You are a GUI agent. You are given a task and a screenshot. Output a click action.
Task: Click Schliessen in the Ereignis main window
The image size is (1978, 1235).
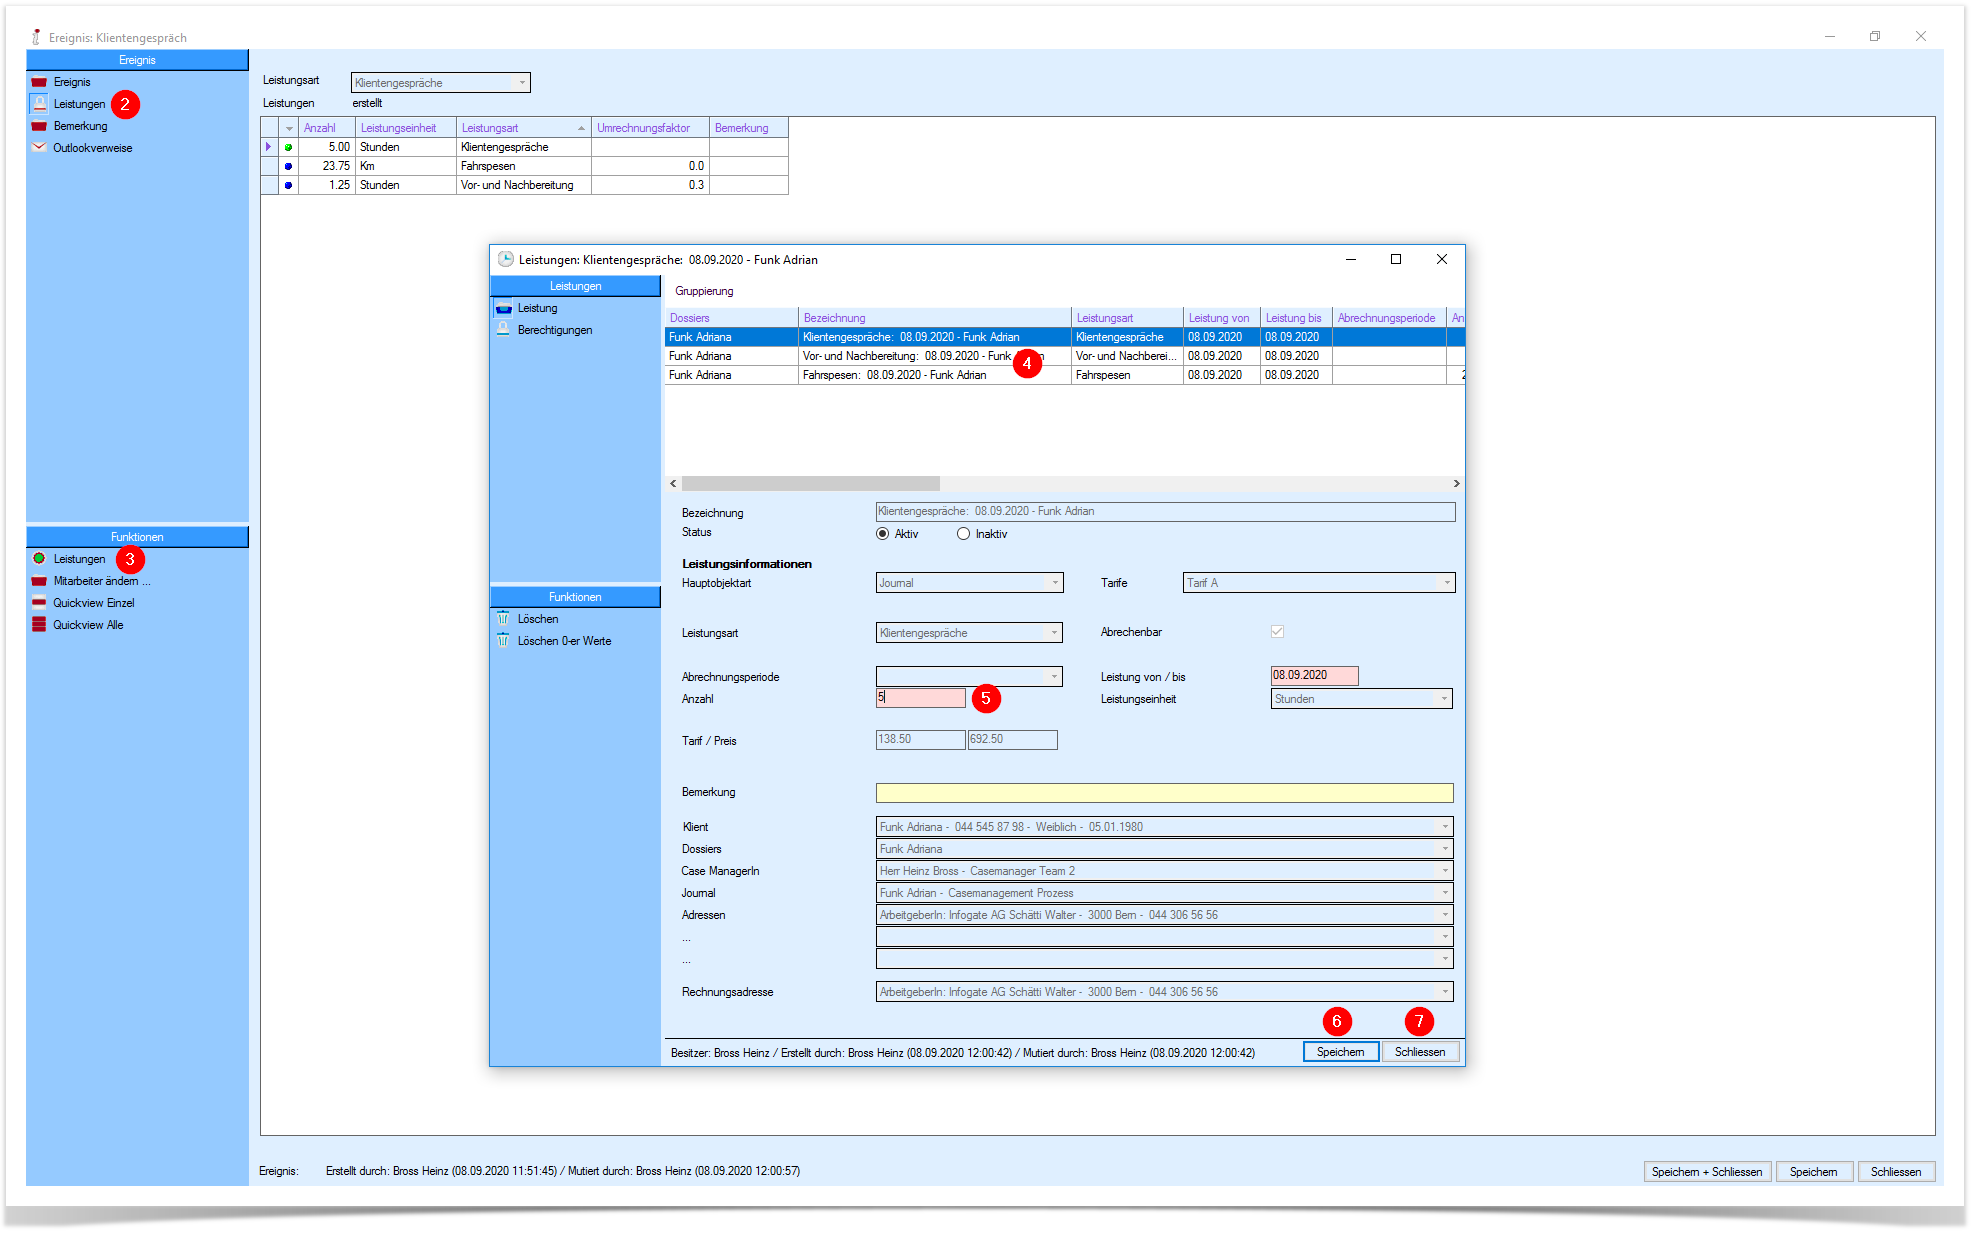point(1896,1172)
